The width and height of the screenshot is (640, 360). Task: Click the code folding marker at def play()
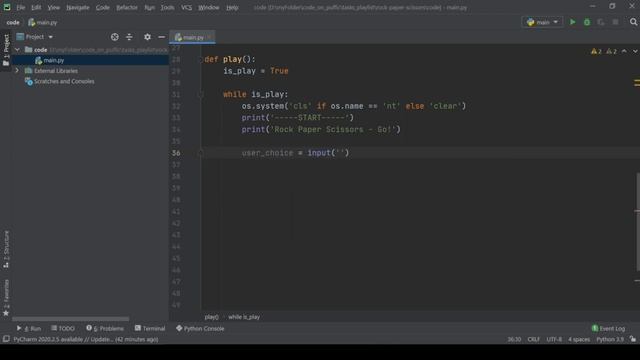(200, 59)
